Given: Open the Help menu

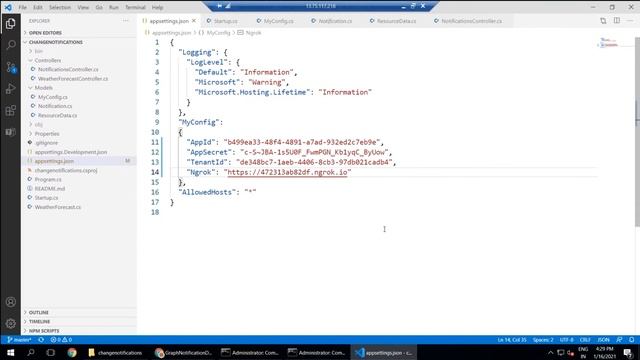Looking at the screenshot, I should [x=158, y=7].
